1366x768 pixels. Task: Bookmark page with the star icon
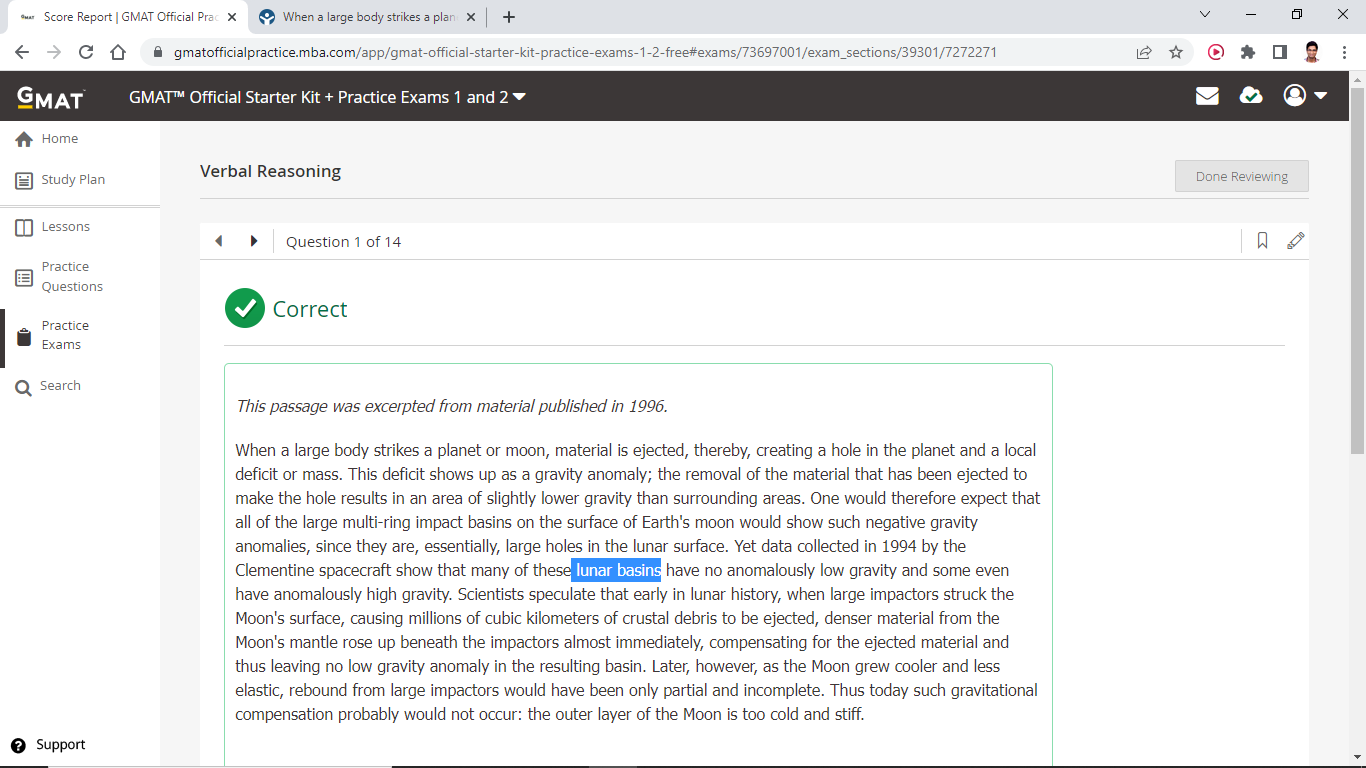[1176, 52]
